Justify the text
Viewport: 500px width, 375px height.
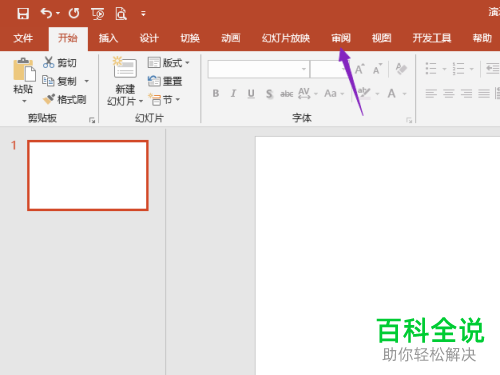[x=484, y=94]
